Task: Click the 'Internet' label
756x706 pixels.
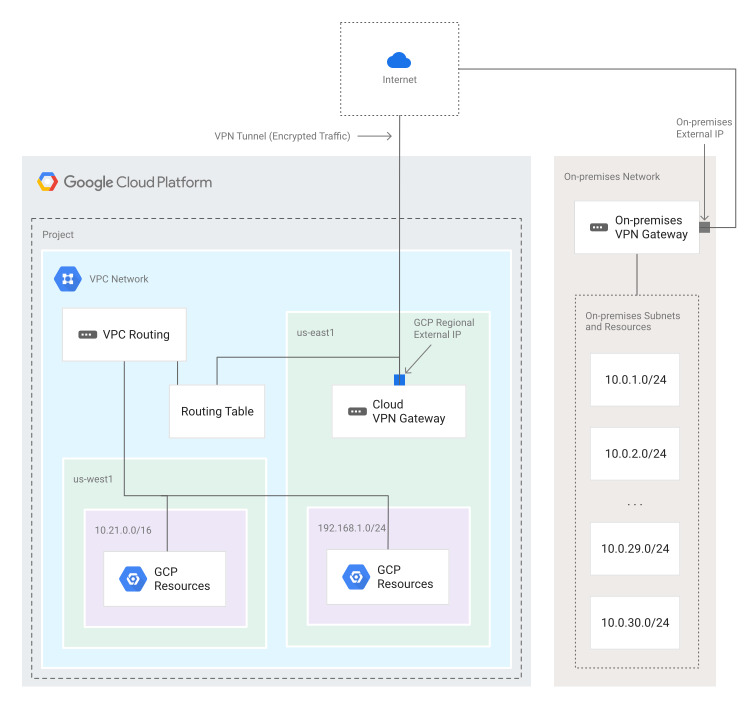Action: pyautogui.click(x=399, y=80)
